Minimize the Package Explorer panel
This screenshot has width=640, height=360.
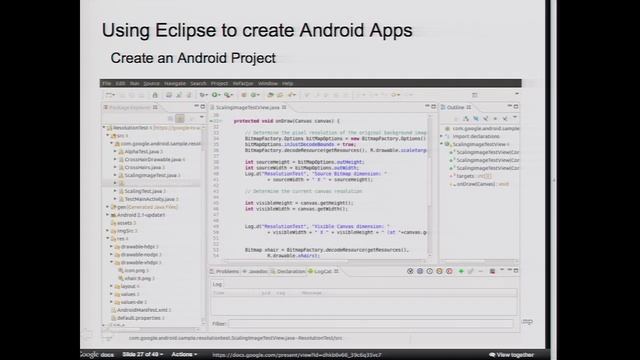196,107
